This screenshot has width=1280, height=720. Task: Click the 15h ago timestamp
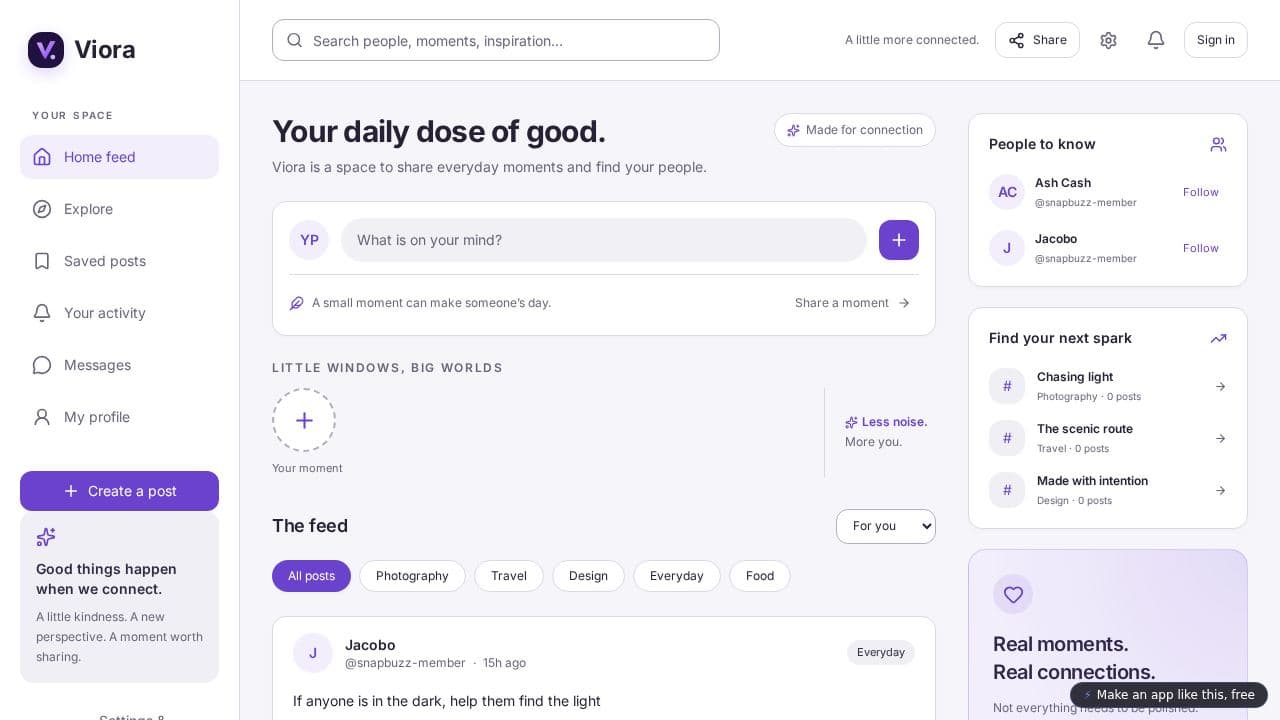click(x=504, y=663)
